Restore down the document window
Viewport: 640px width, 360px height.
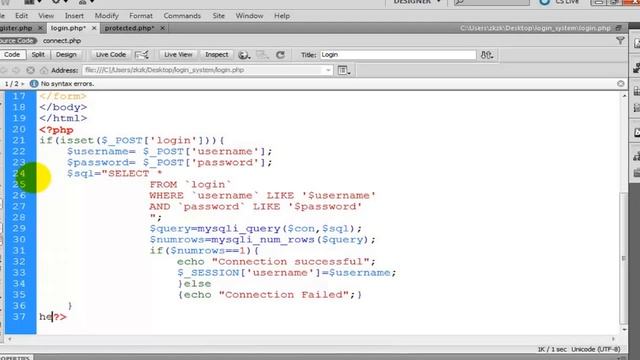(x=619, y=28)
